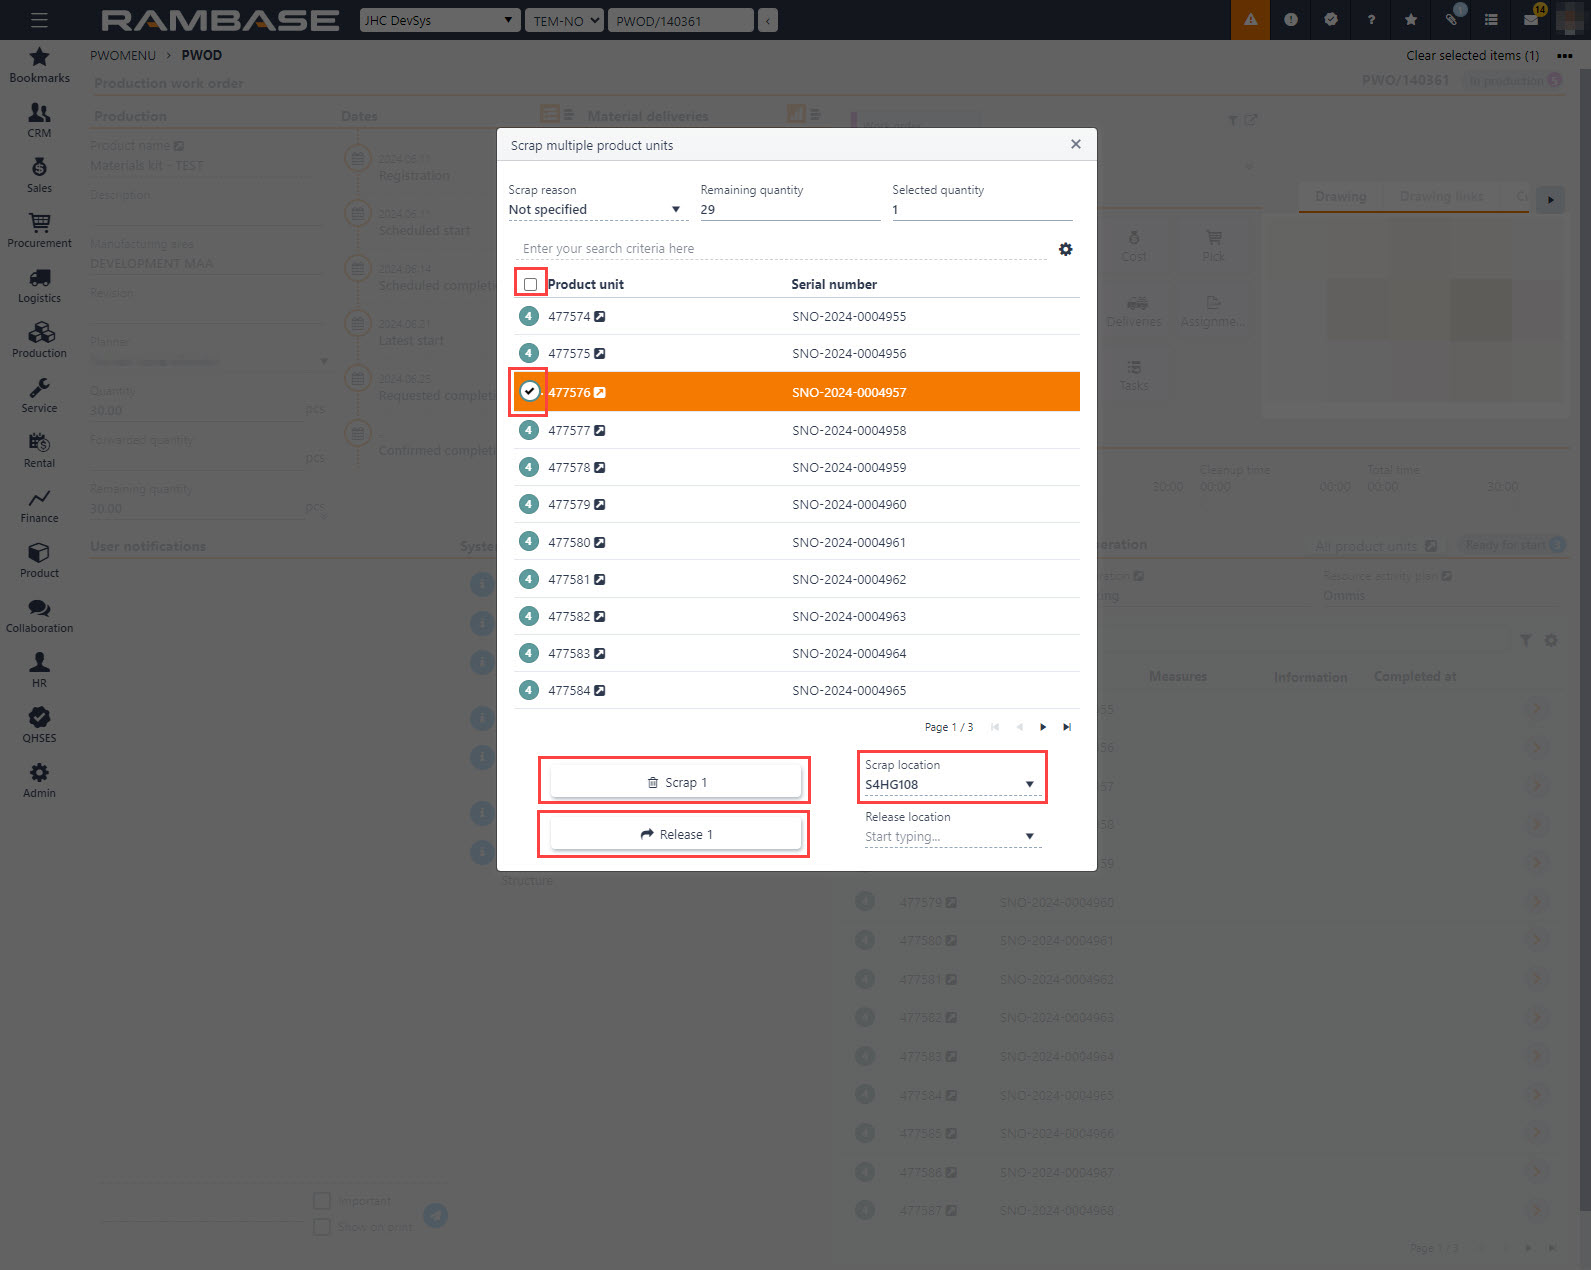Viewport: 1591px width, 1270px height.
Task: Click the PWOMENU breadcrumb
Action: [x=123, y=55]
